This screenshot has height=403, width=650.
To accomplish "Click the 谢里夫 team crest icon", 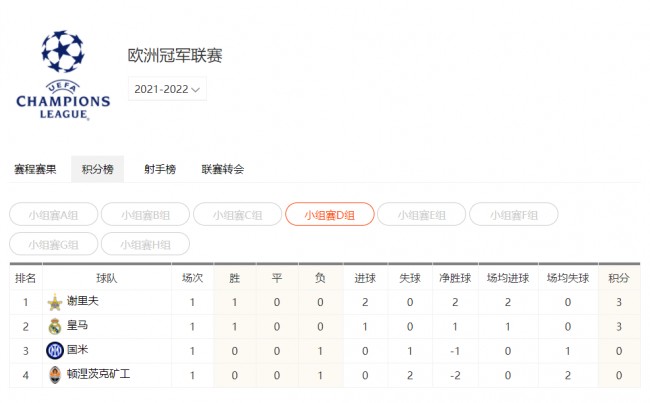I will point(55,302).
